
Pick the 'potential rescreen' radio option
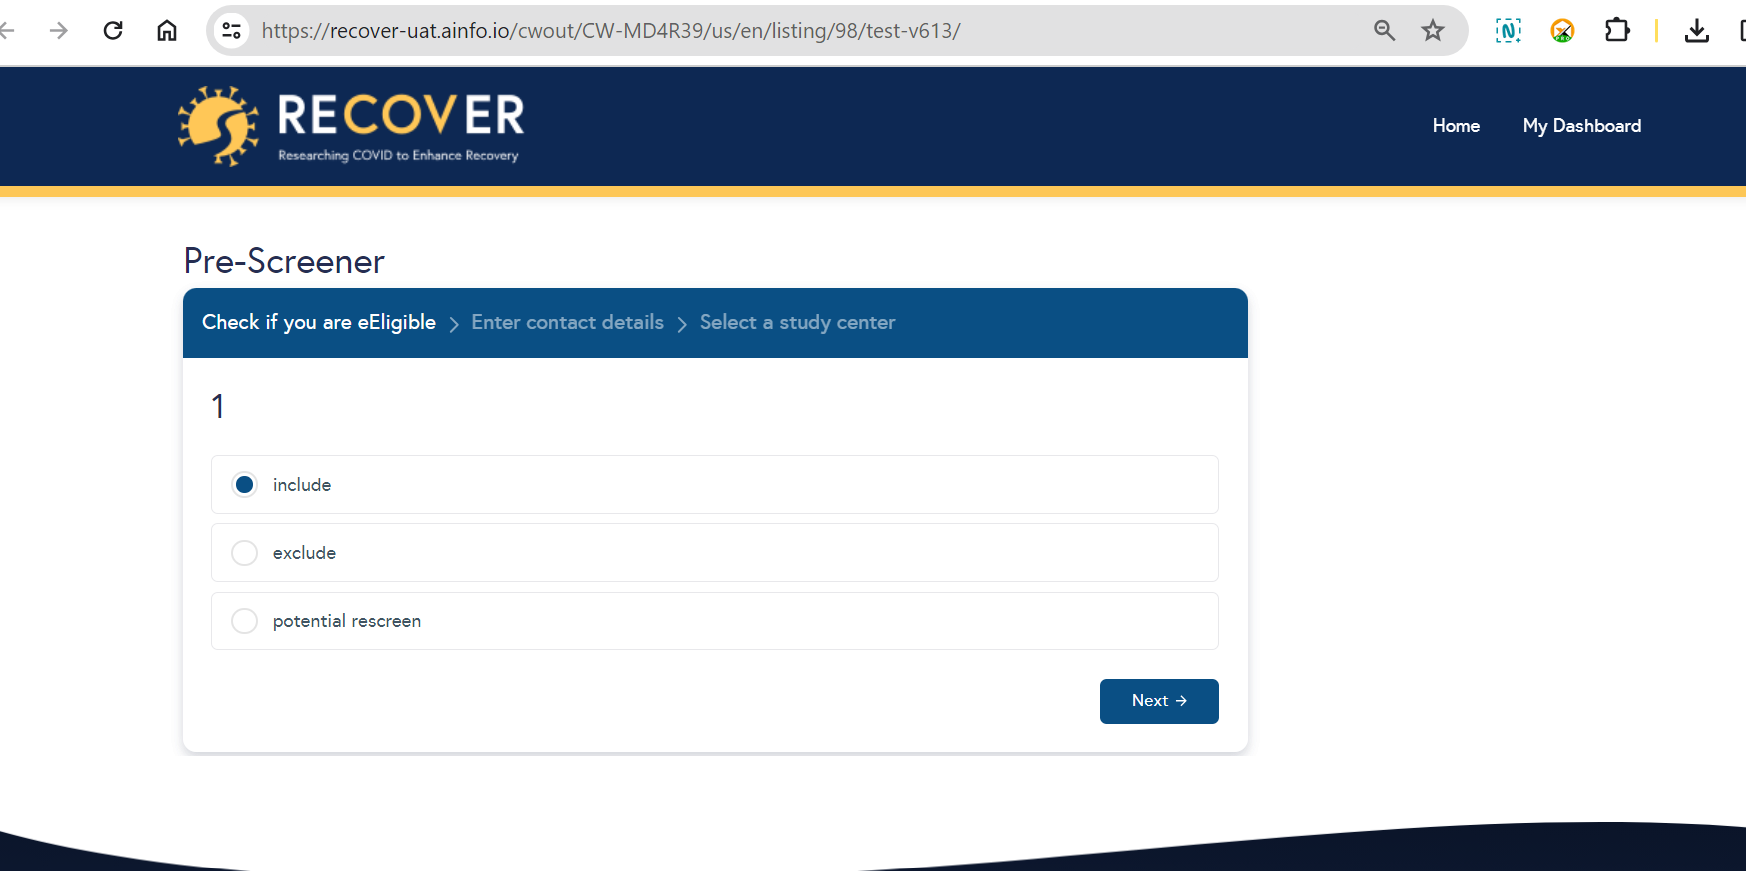[x=244, y=621]
